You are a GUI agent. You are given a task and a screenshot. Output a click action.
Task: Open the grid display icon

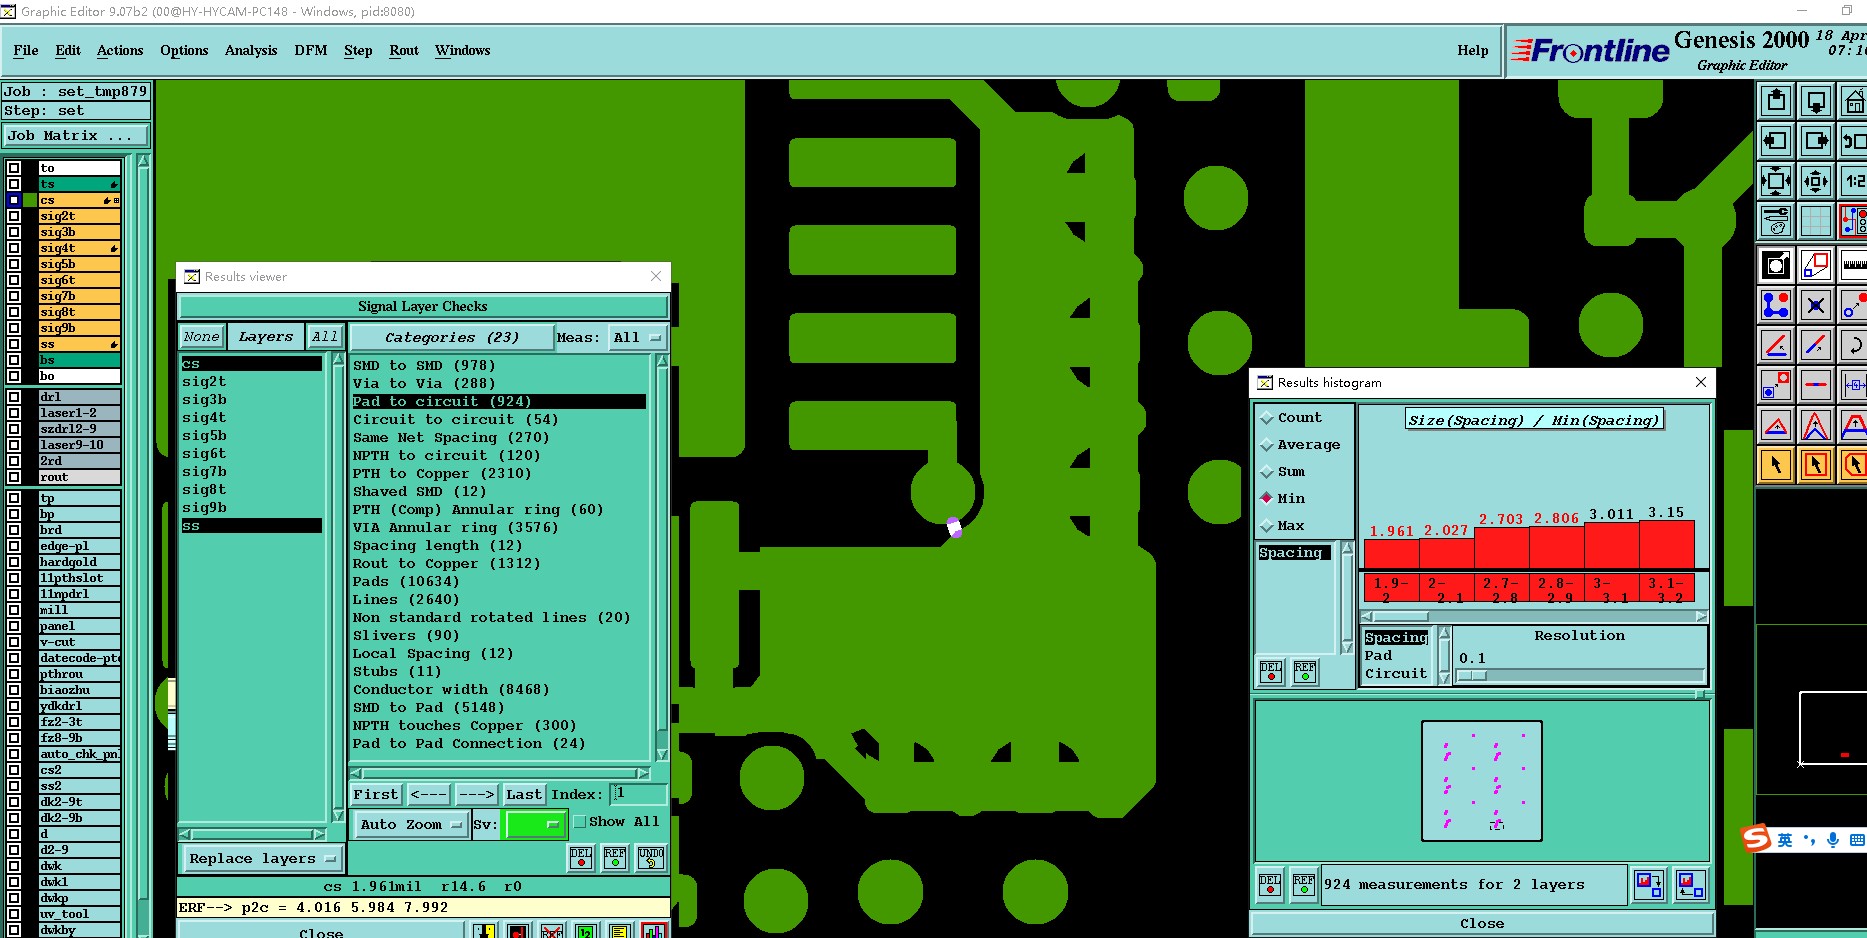(1815, 221)
